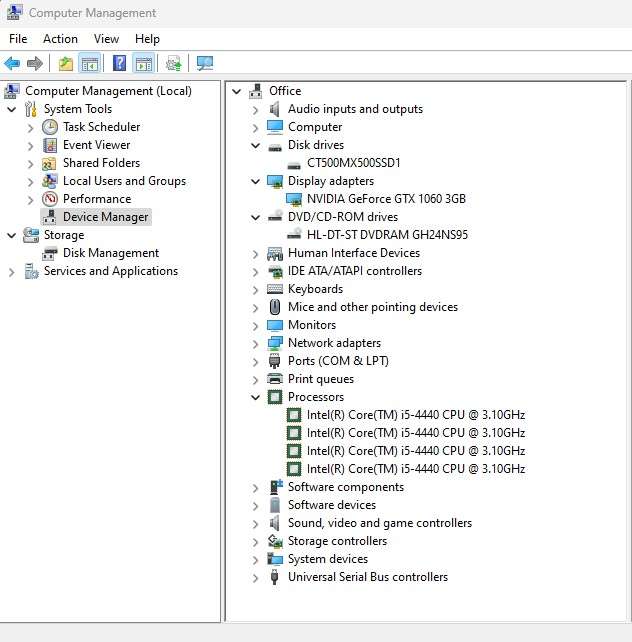
Task: Click the Network adapters icon
Action: coord(275,343)
